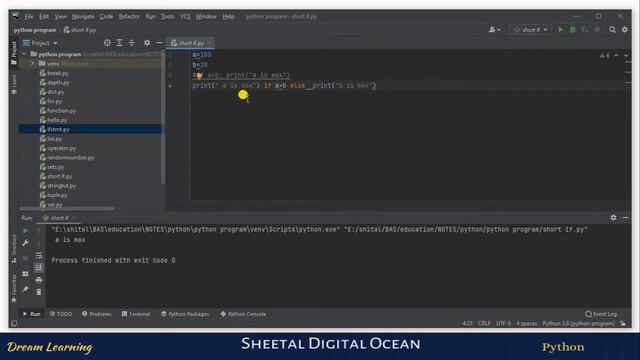Open the Python Console tool window

click(243, 314)
